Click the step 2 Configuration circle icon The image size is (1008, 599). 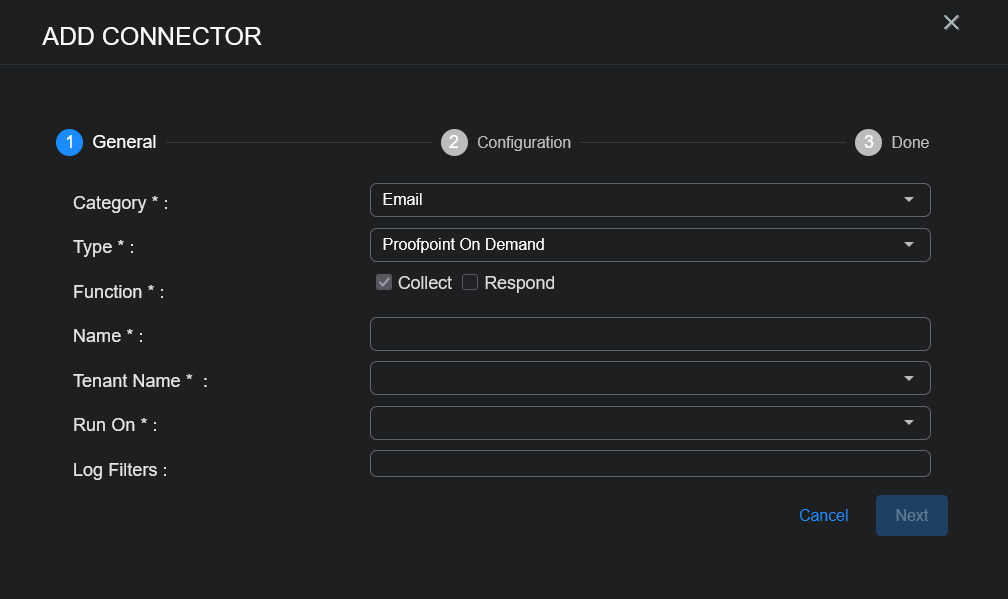coord(454,142)
